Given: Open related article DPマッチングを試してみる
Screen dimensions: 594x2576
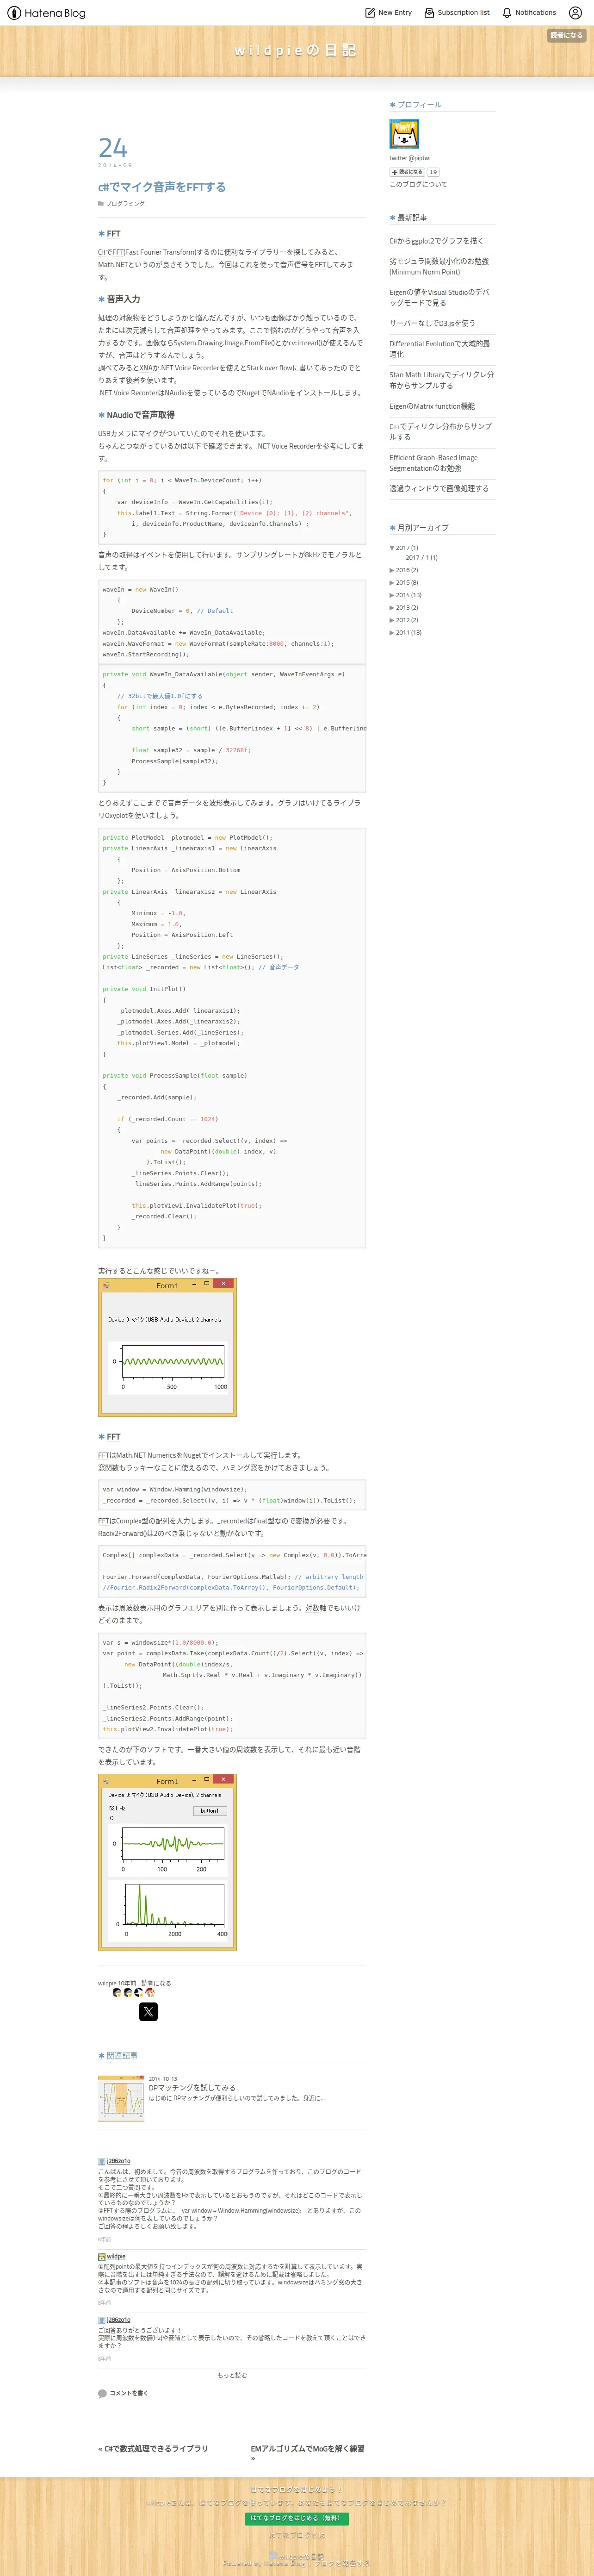Looking at the screenshot, I should 192,2088.
